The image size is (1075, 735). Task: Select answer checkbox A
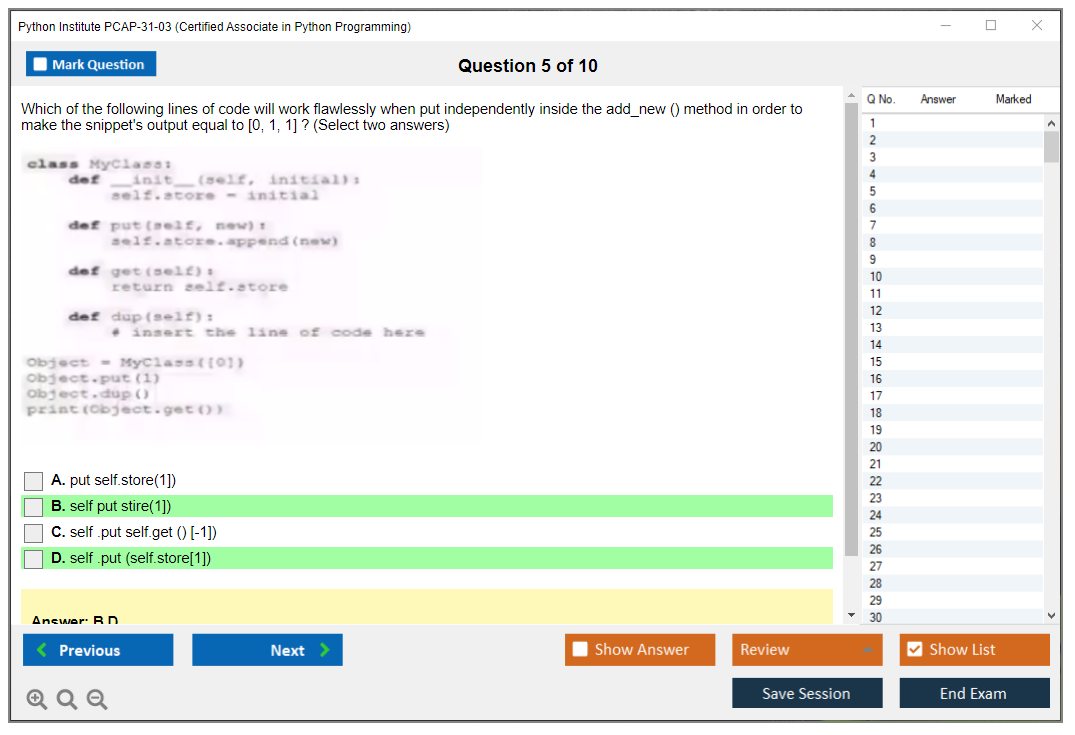(34, 481)
